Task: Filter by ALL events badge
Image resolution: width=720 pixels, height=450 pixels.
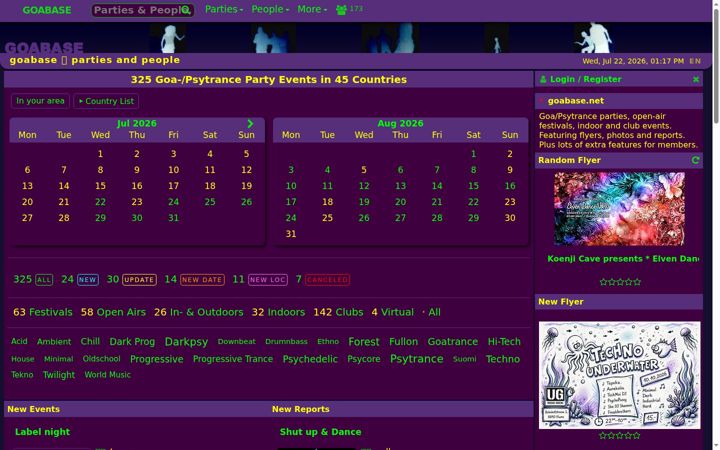Action: pyautogui.click(x=44, y=280)
